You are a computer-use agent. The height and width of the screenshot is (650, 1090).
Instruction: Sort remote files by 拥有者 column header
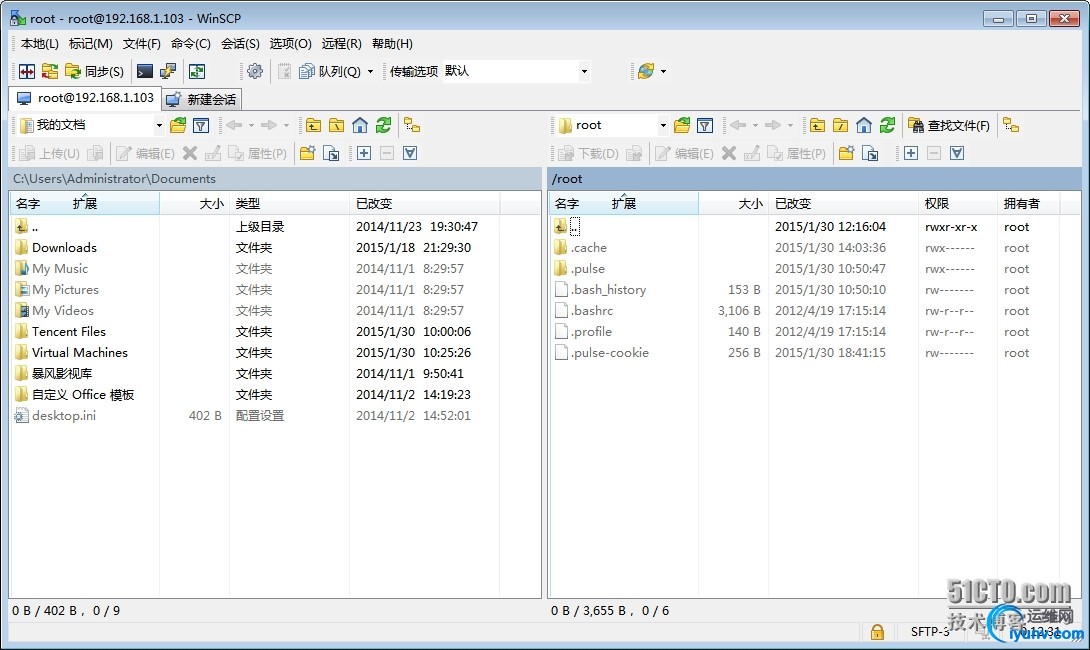(1028, 203)
